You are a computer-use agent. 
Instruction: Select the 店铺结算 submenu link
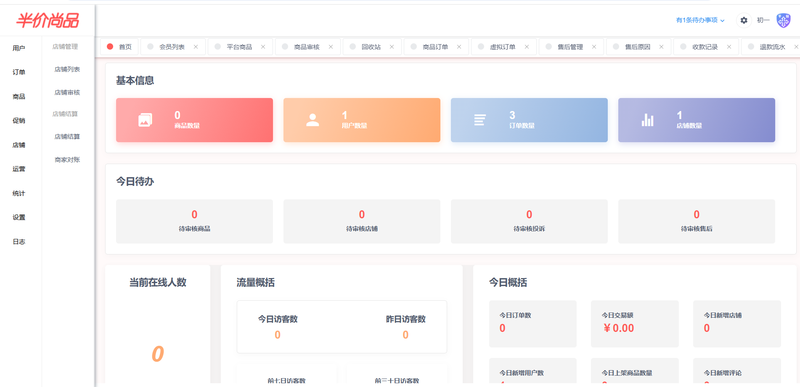(67, 137)
